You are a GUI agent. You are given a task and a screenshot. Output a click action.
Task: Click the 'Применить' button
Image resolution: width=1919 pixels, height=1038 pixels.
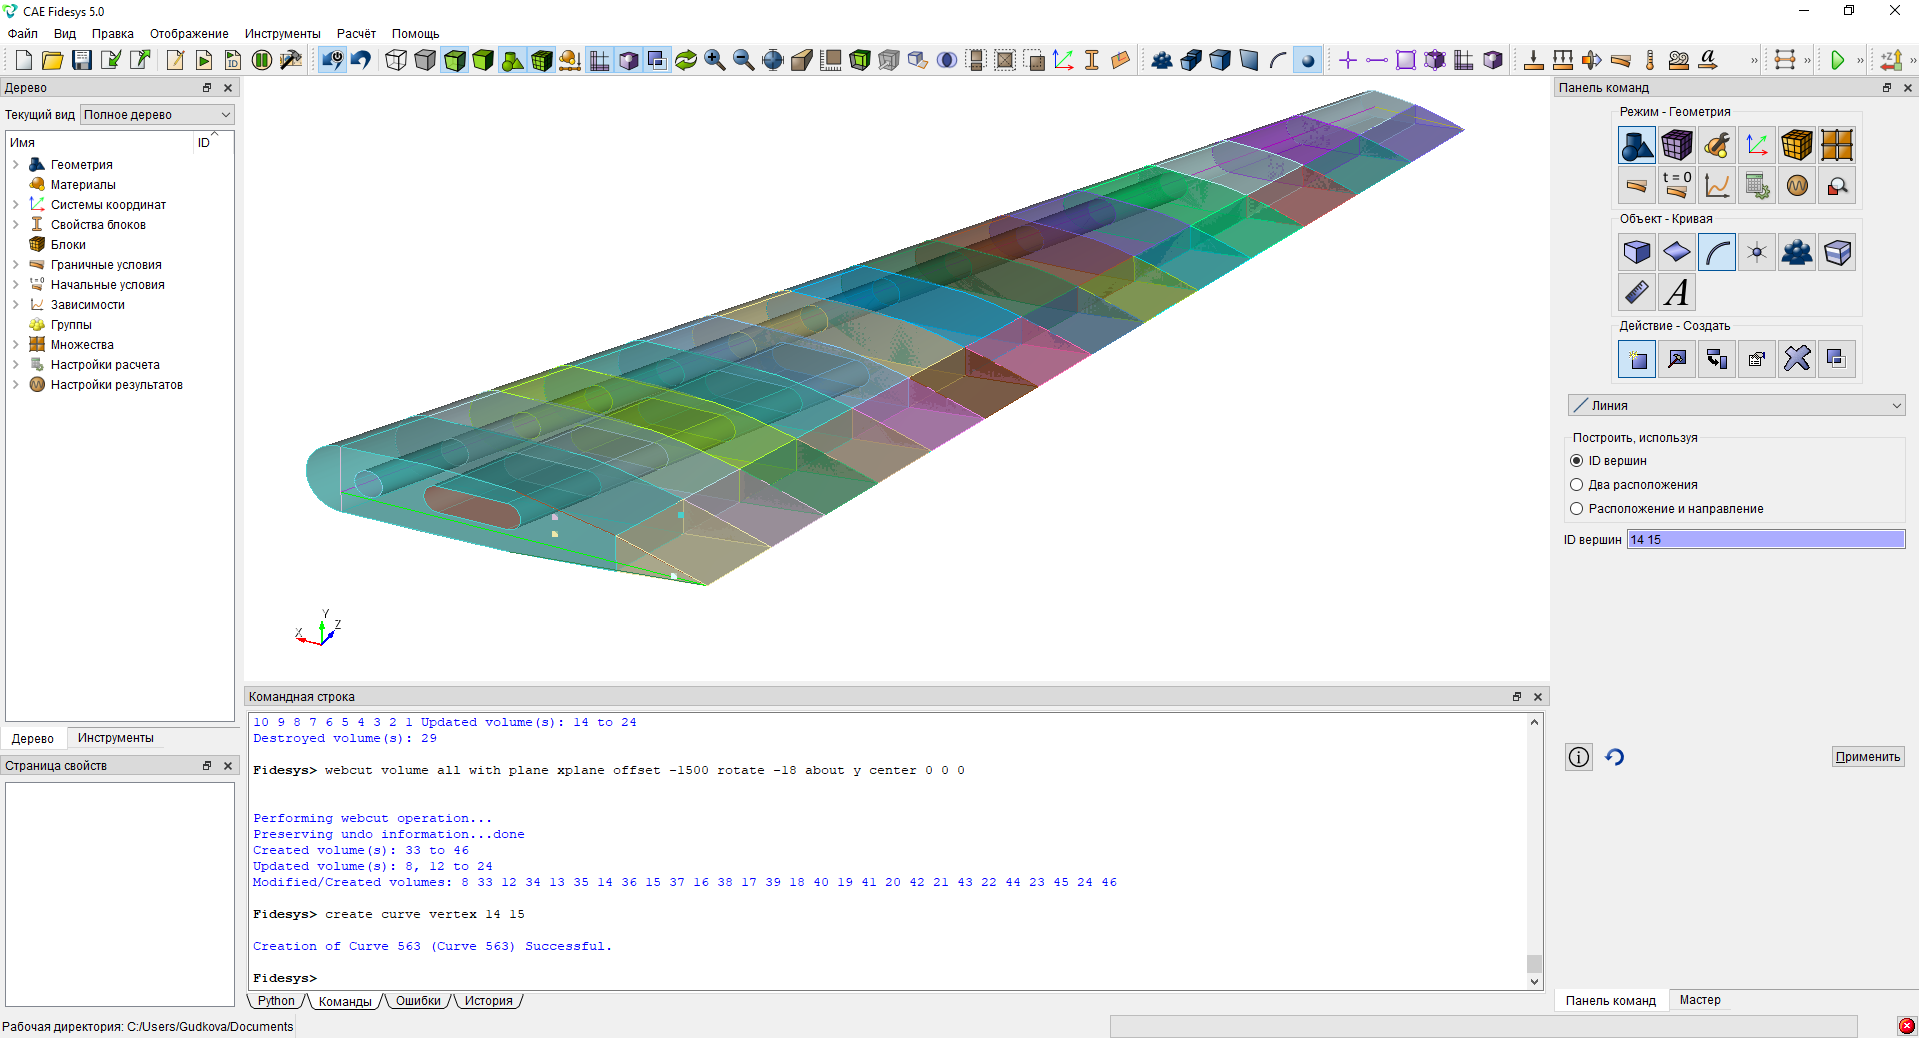point(1867,757)
